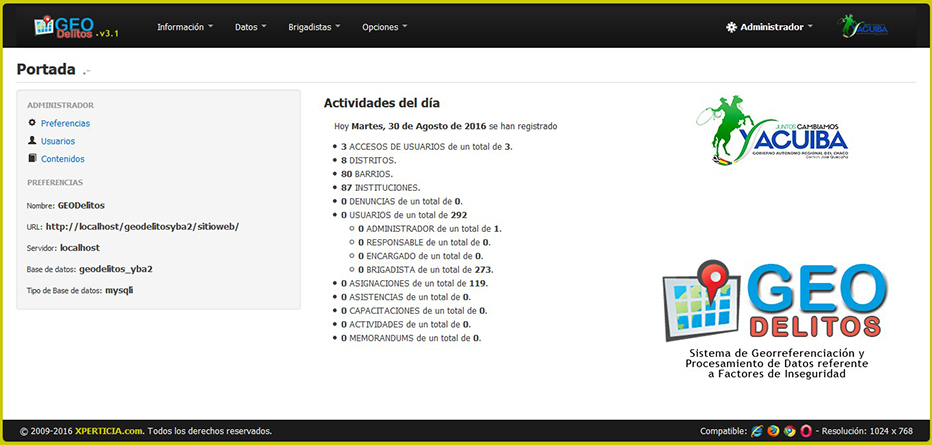Click the Preferencias gear icon
Viewport: 932px width, 445px height.
32,123
